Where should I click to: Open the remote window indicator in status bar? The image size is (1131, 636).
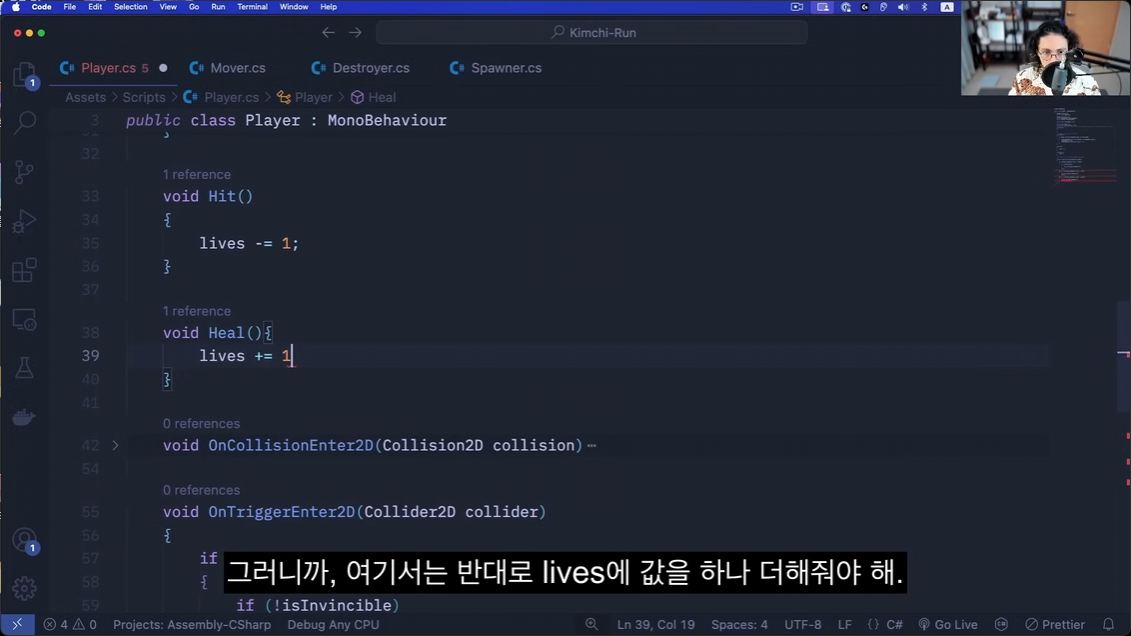(17, 624)
